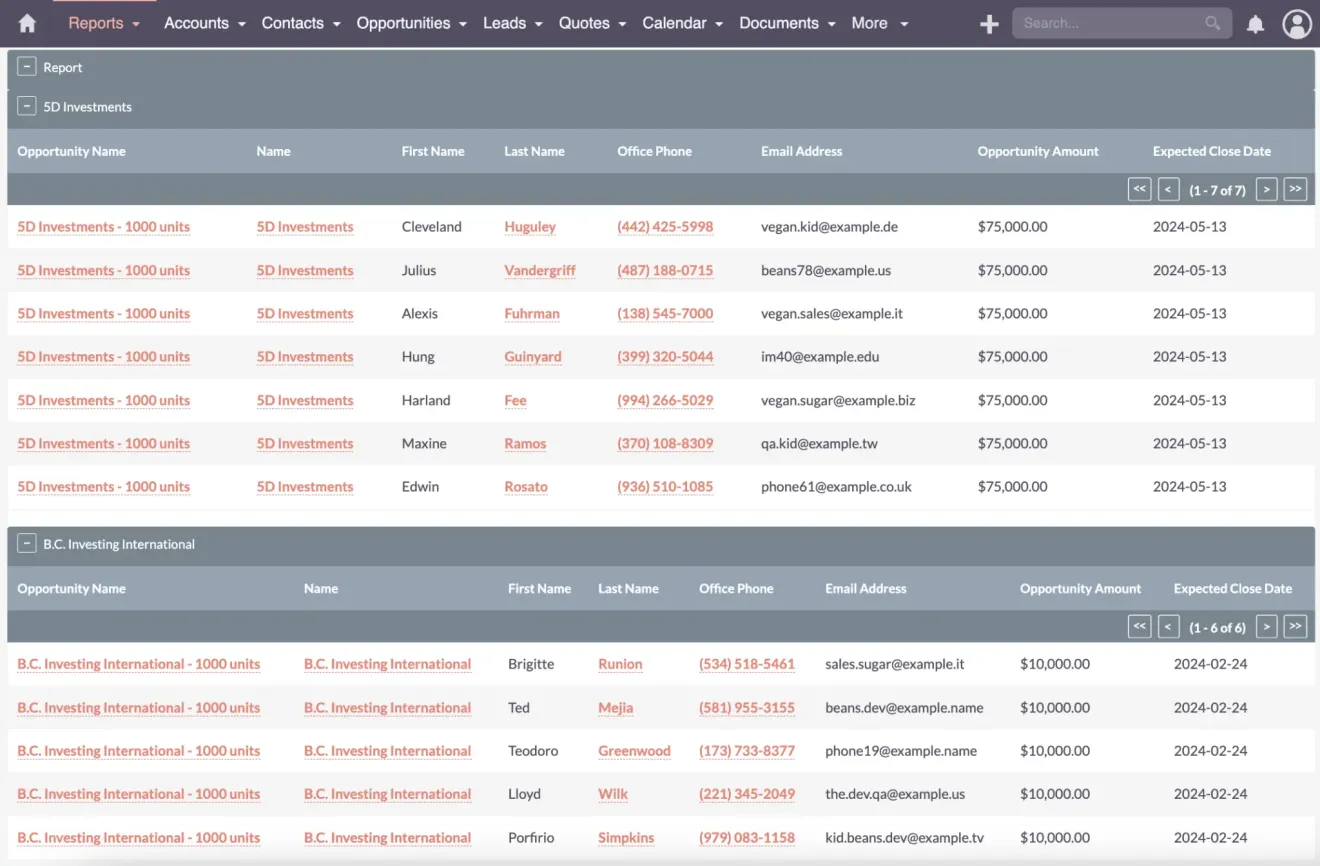
Task: Click the quick-create plus icon
Action: [989, 23]
